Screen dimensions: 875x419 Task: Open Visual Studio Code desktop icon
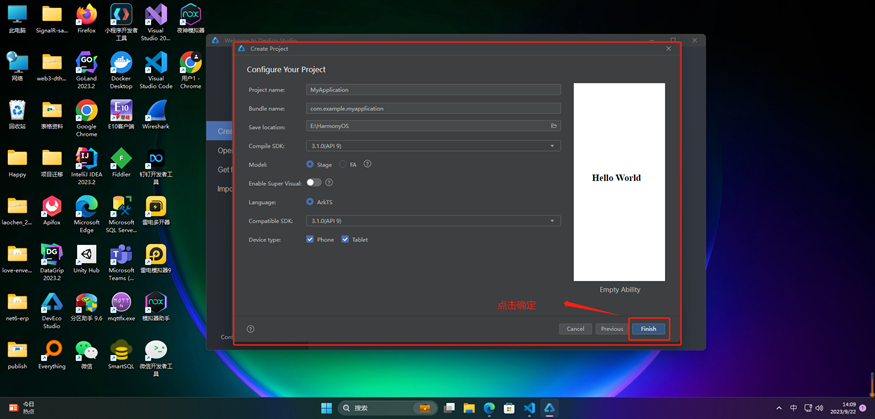click(156, 70)
